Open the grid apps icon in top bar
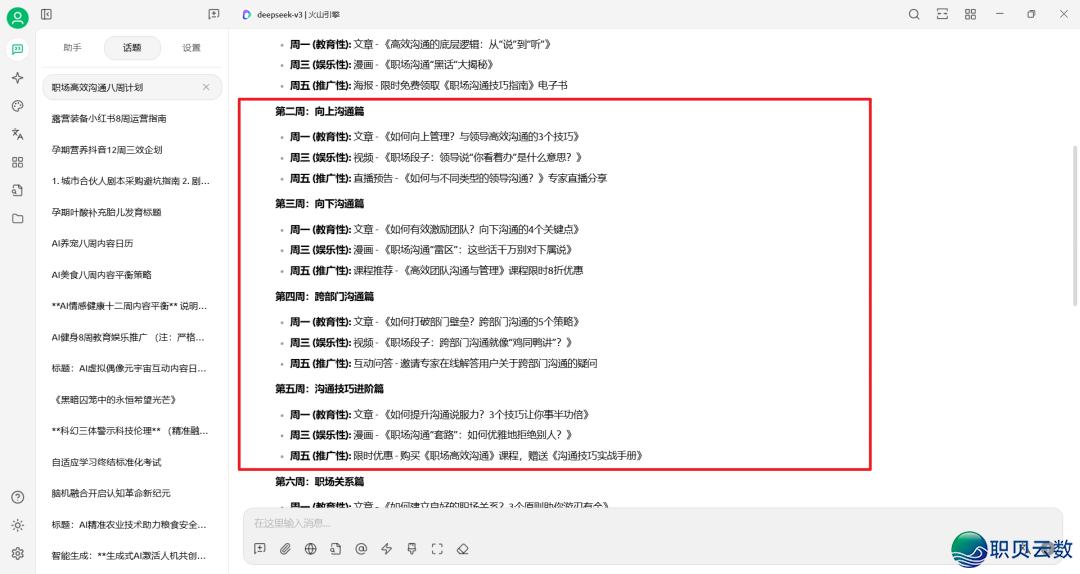The width and height of the screenshot is (1080, 574). point(970,14)
